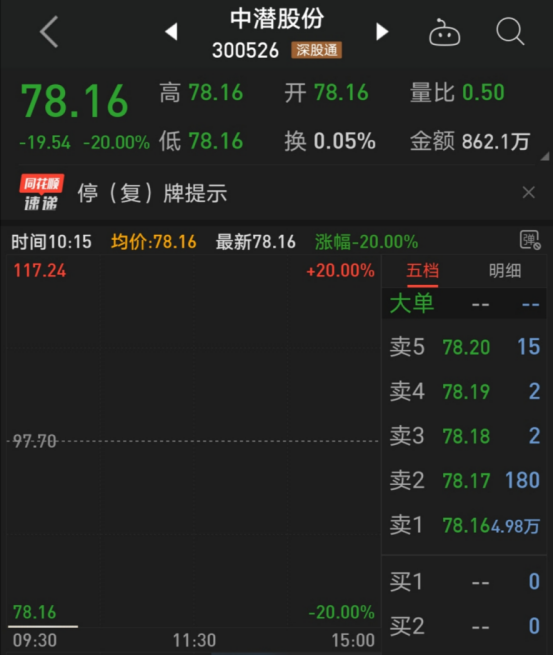Go back using the left chevron arrow
553x656 pixels.
(49, 31)
